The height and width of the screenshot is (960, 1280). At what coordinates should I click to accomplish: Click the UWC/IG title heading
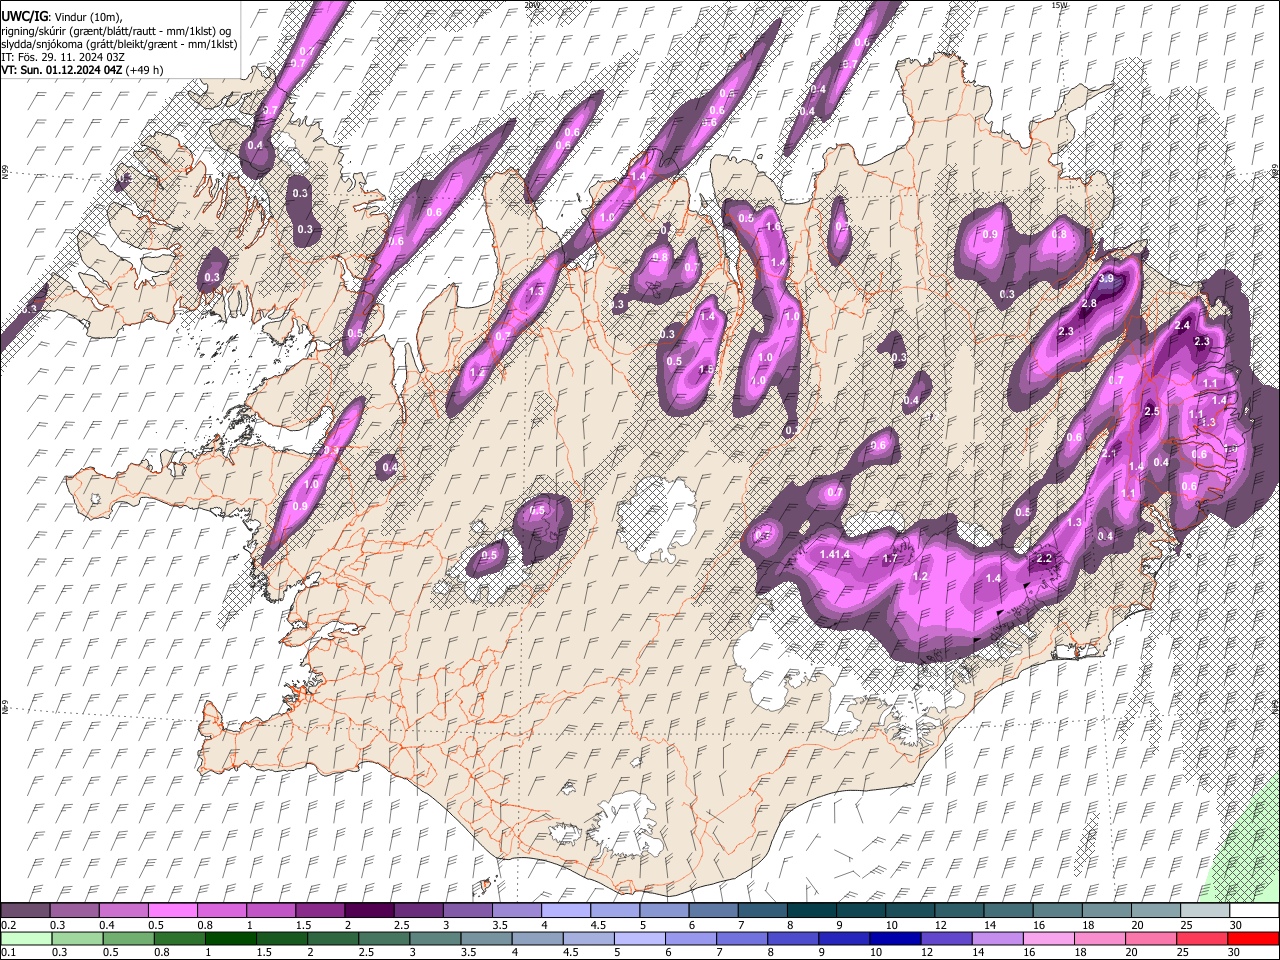tap(24, 17)
